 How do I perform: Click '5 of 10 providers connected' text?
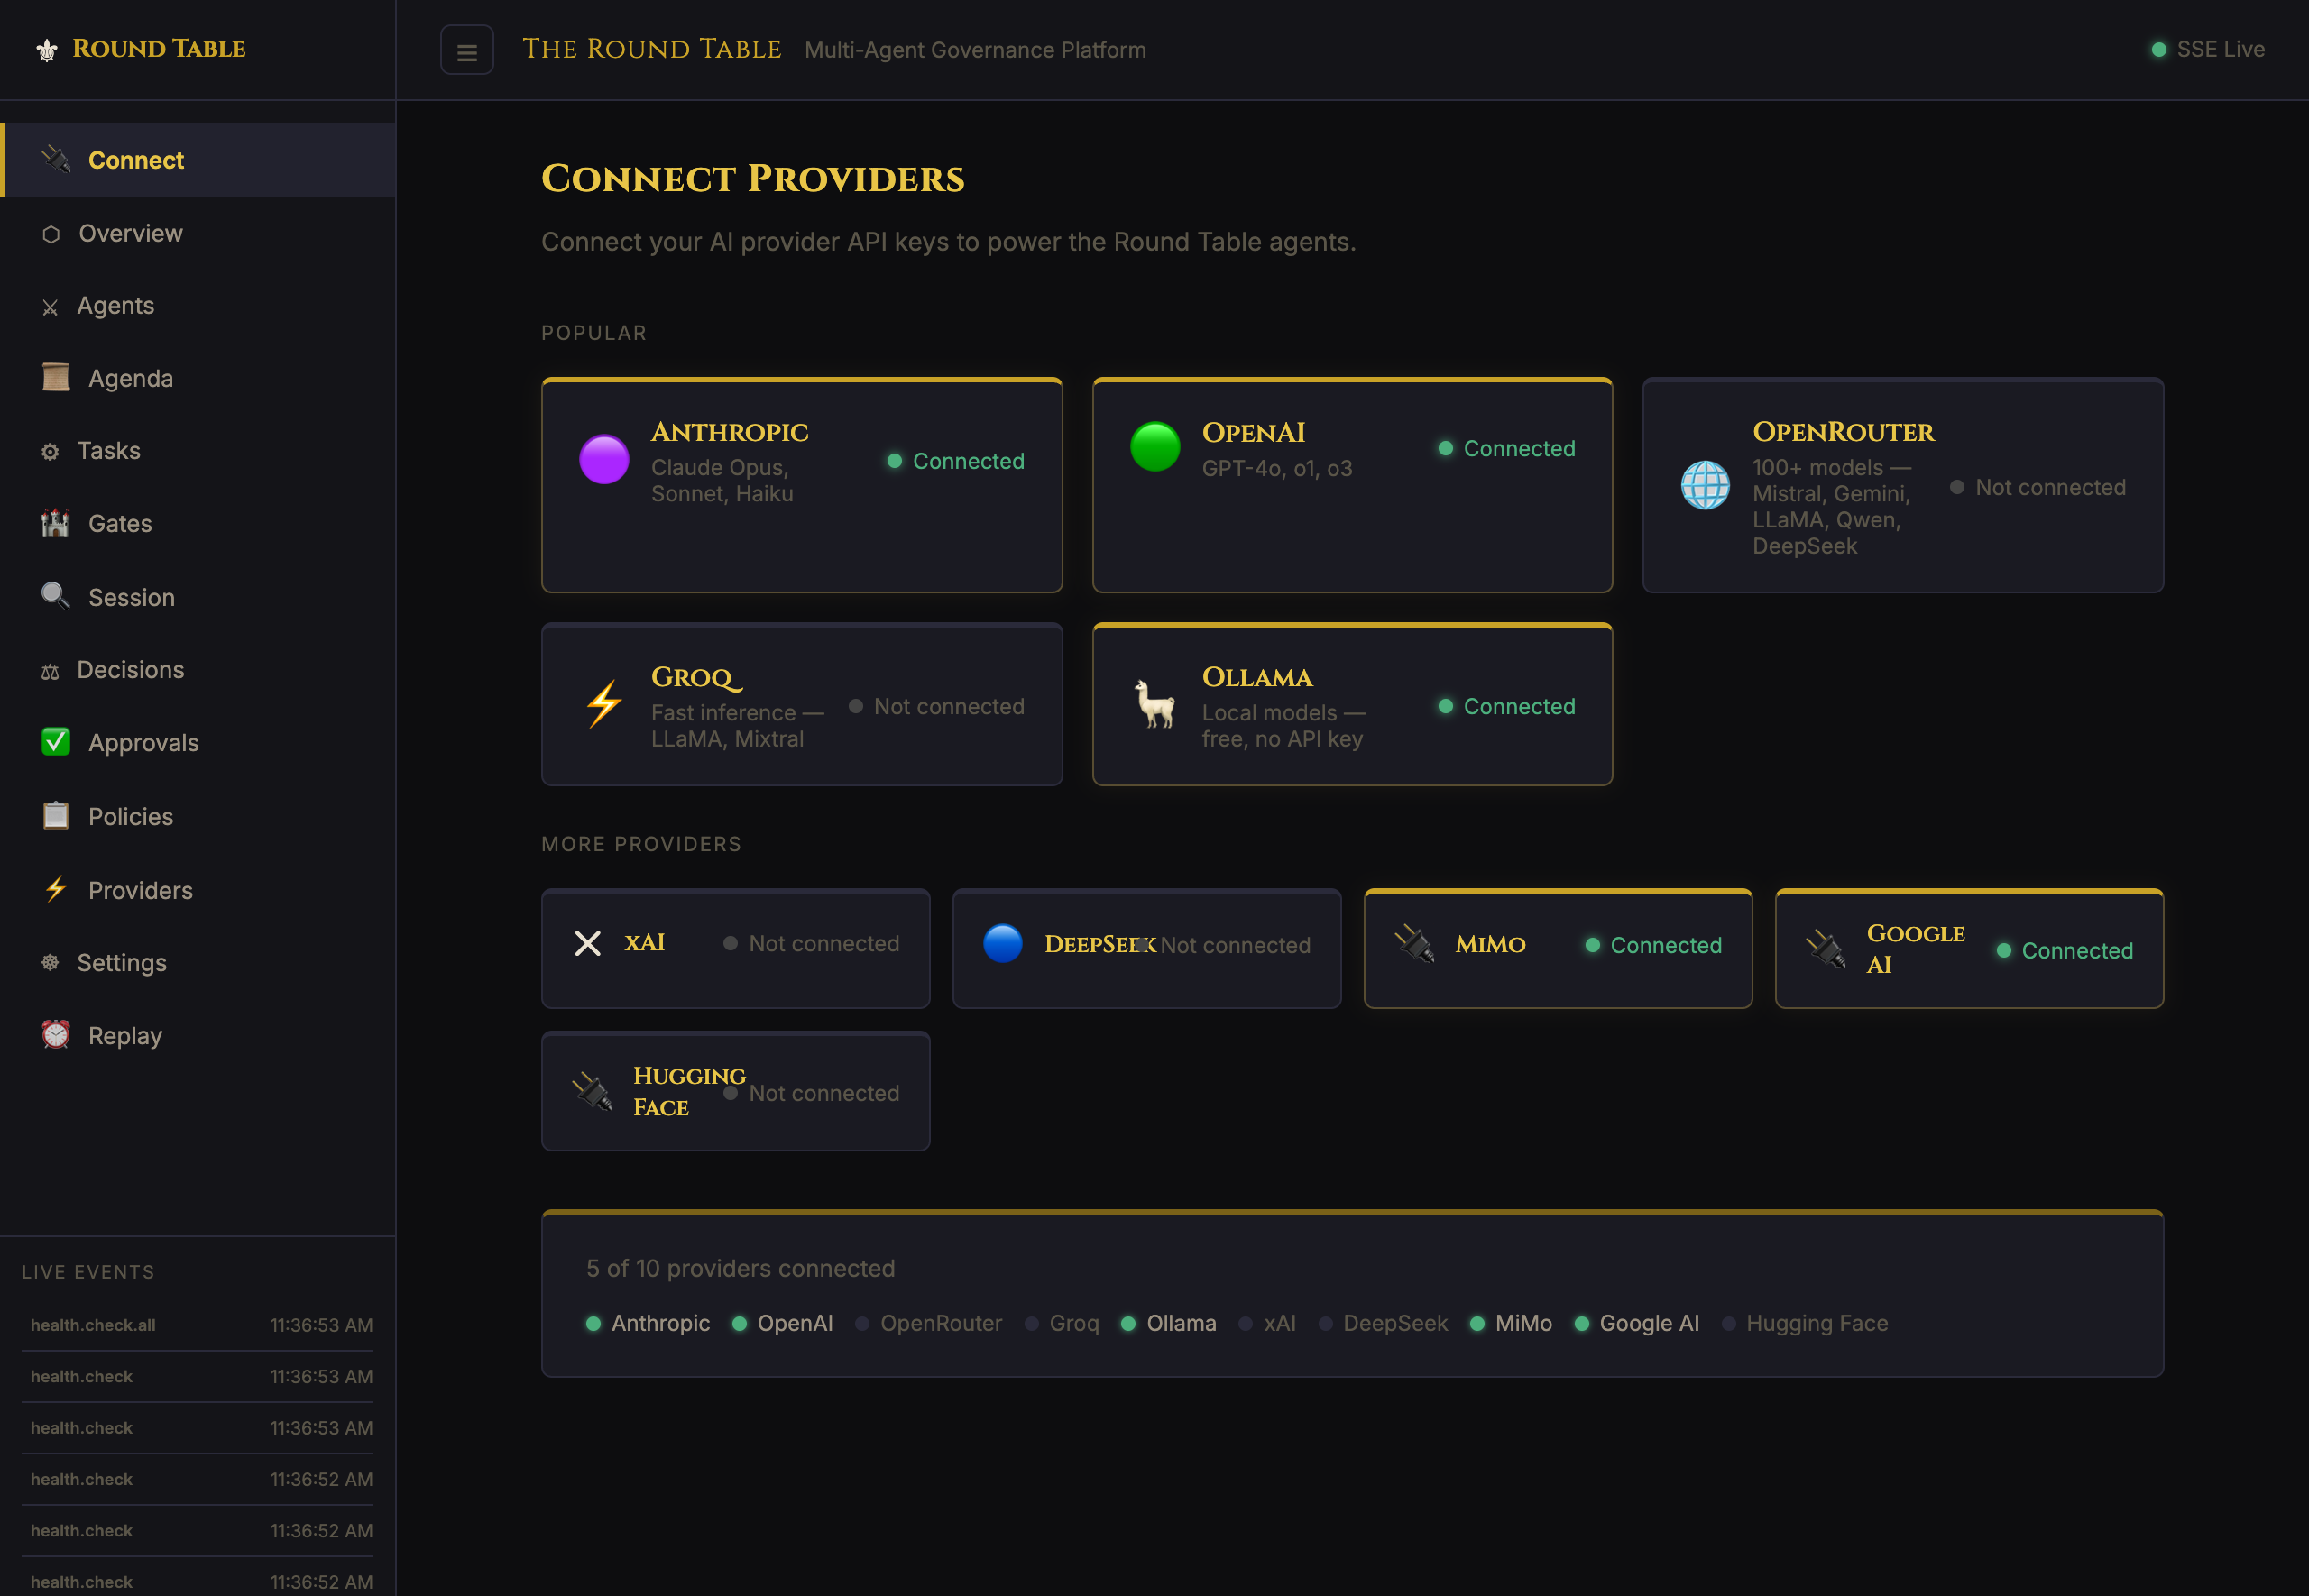coord(740,1268)
